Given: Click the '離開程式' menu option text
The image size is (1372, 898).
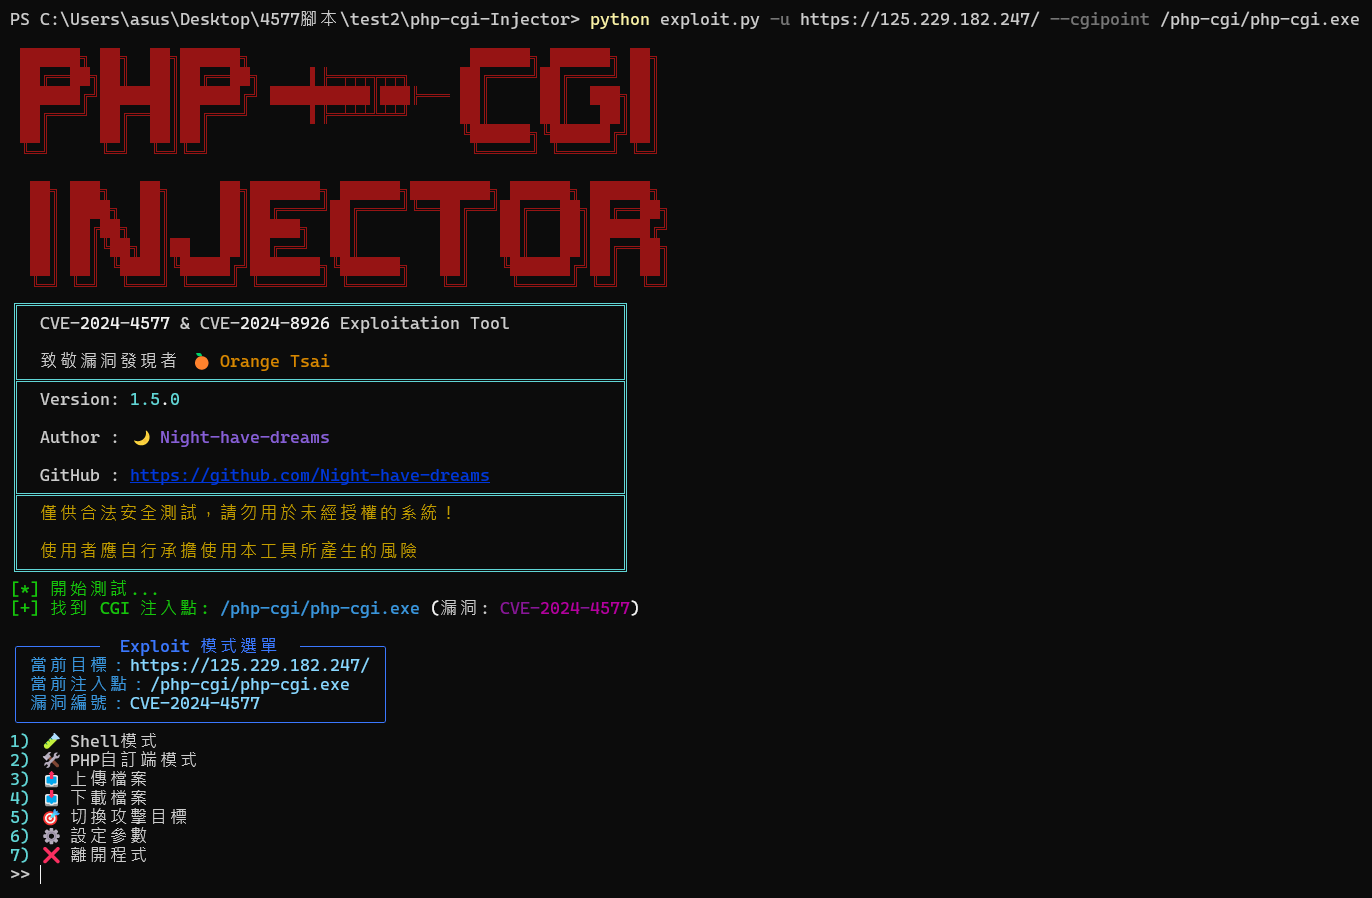Looking at the screenshot, I should (108, 855).
